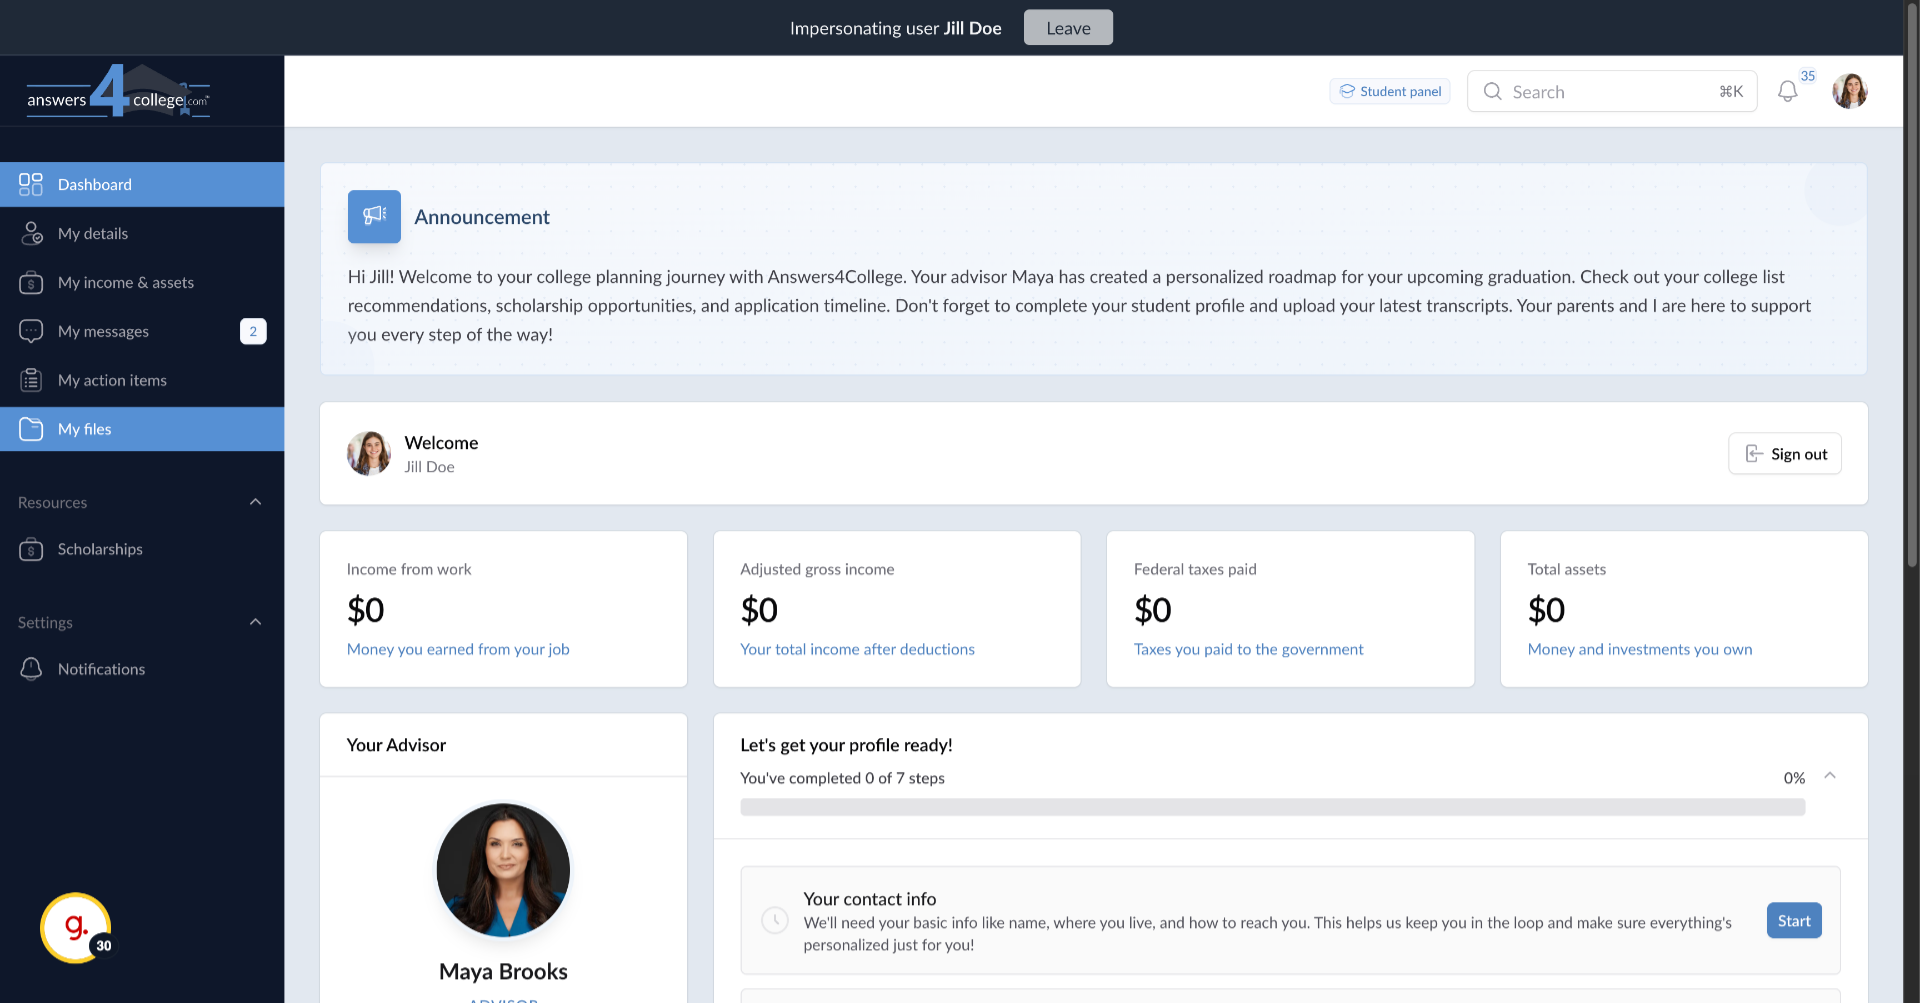
Task: Click the Resources section label
Action: pyautogui.click(x=52, y=502)
